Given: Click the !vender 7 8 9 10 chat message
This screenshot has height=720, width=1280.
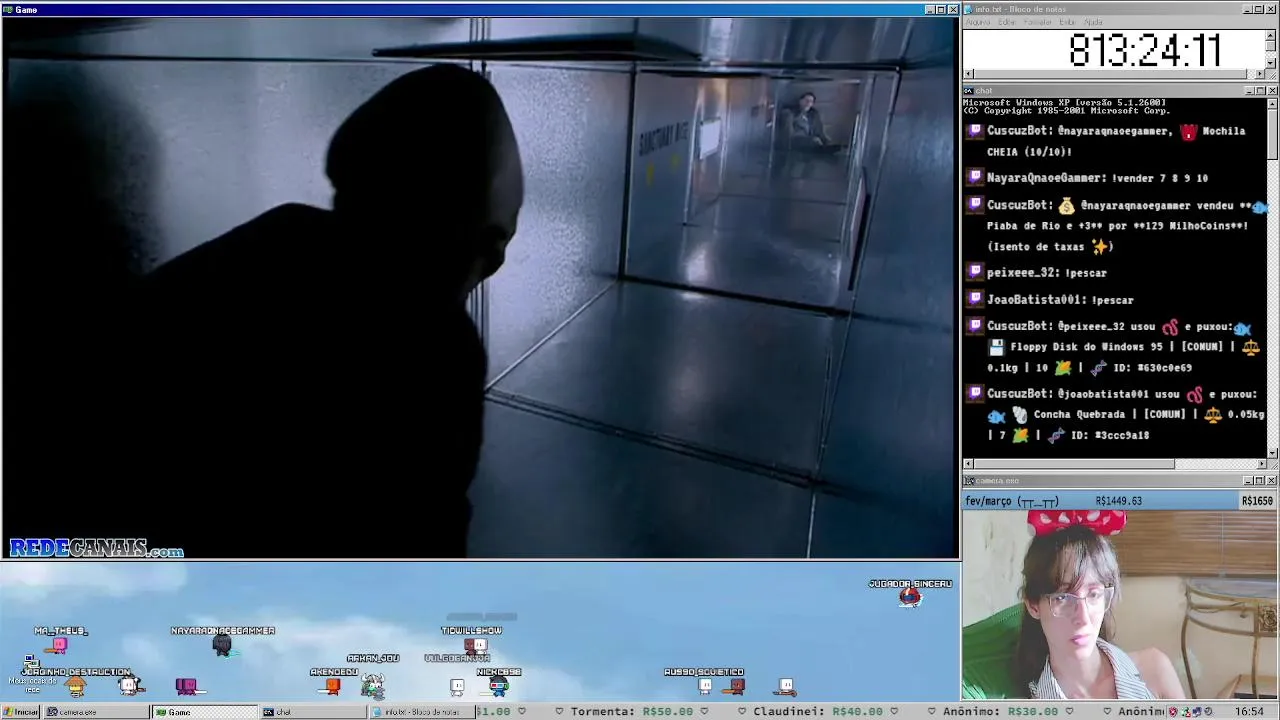Looking at the screenshot, I should (1097, 178).
